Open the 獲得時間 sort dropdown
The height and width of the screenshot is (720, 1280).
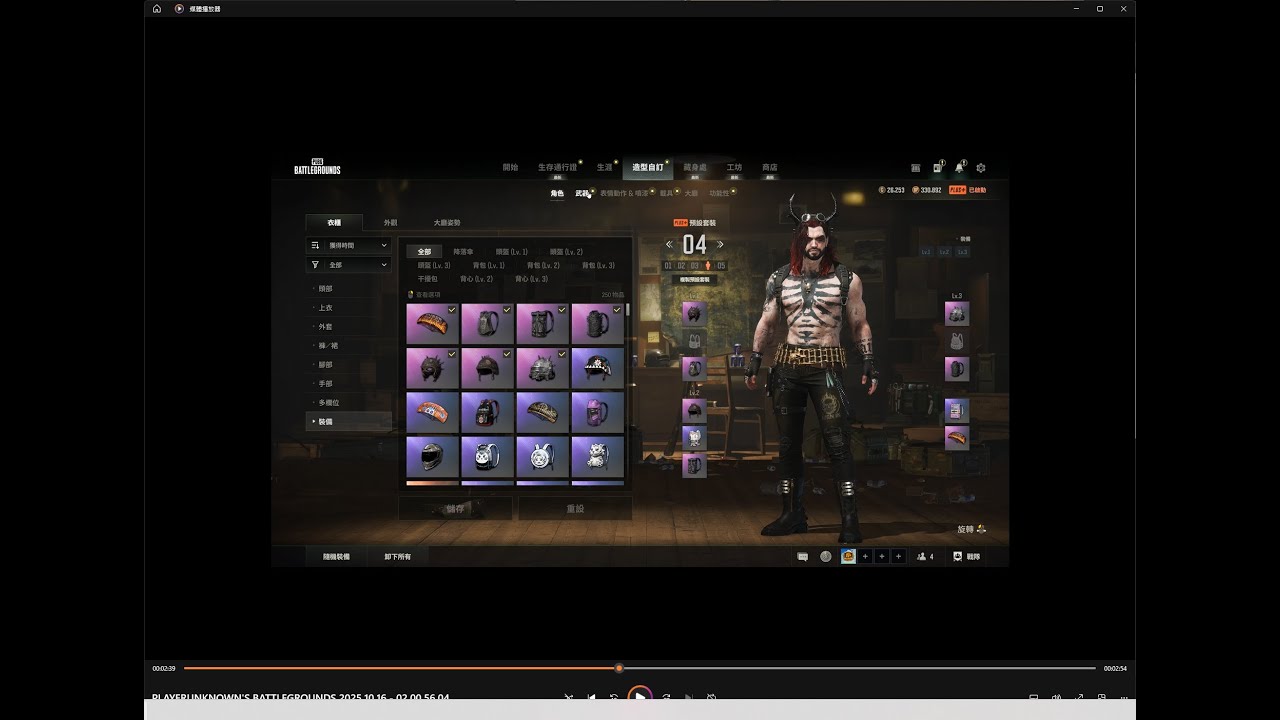pos(348,245)
